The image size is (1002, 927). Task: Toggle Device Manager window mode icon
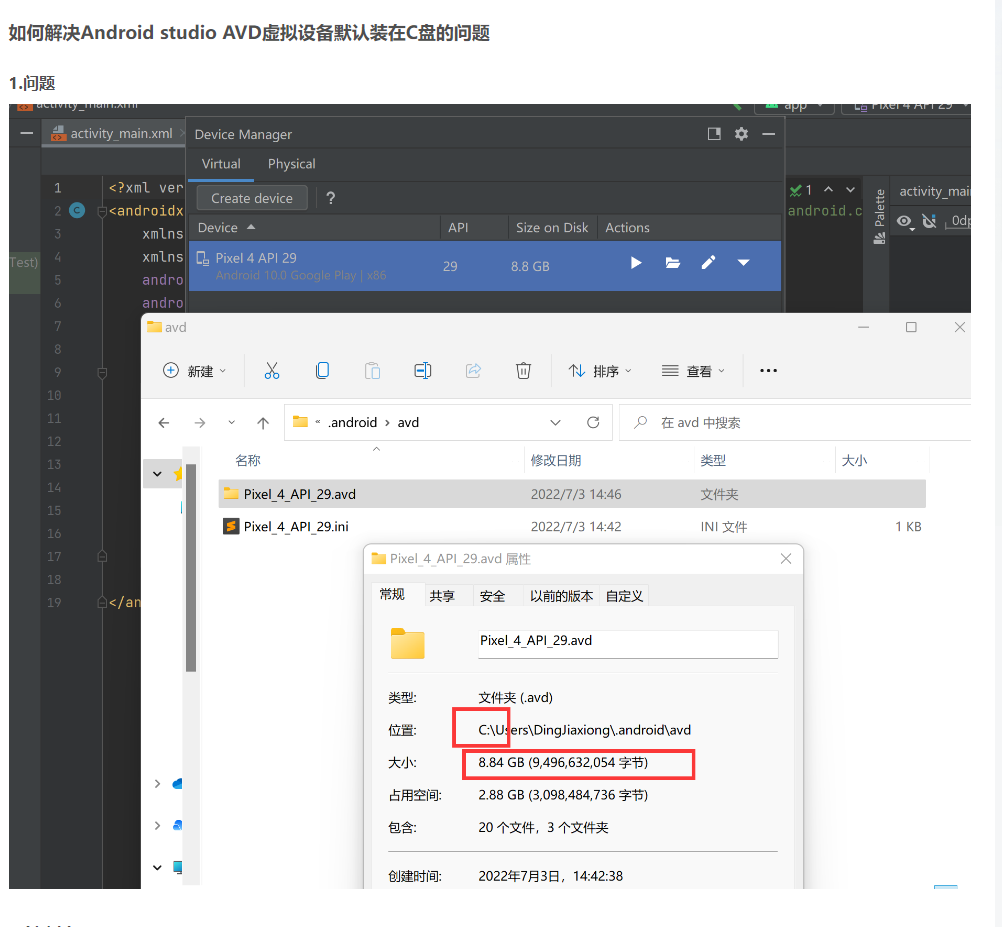714,134
